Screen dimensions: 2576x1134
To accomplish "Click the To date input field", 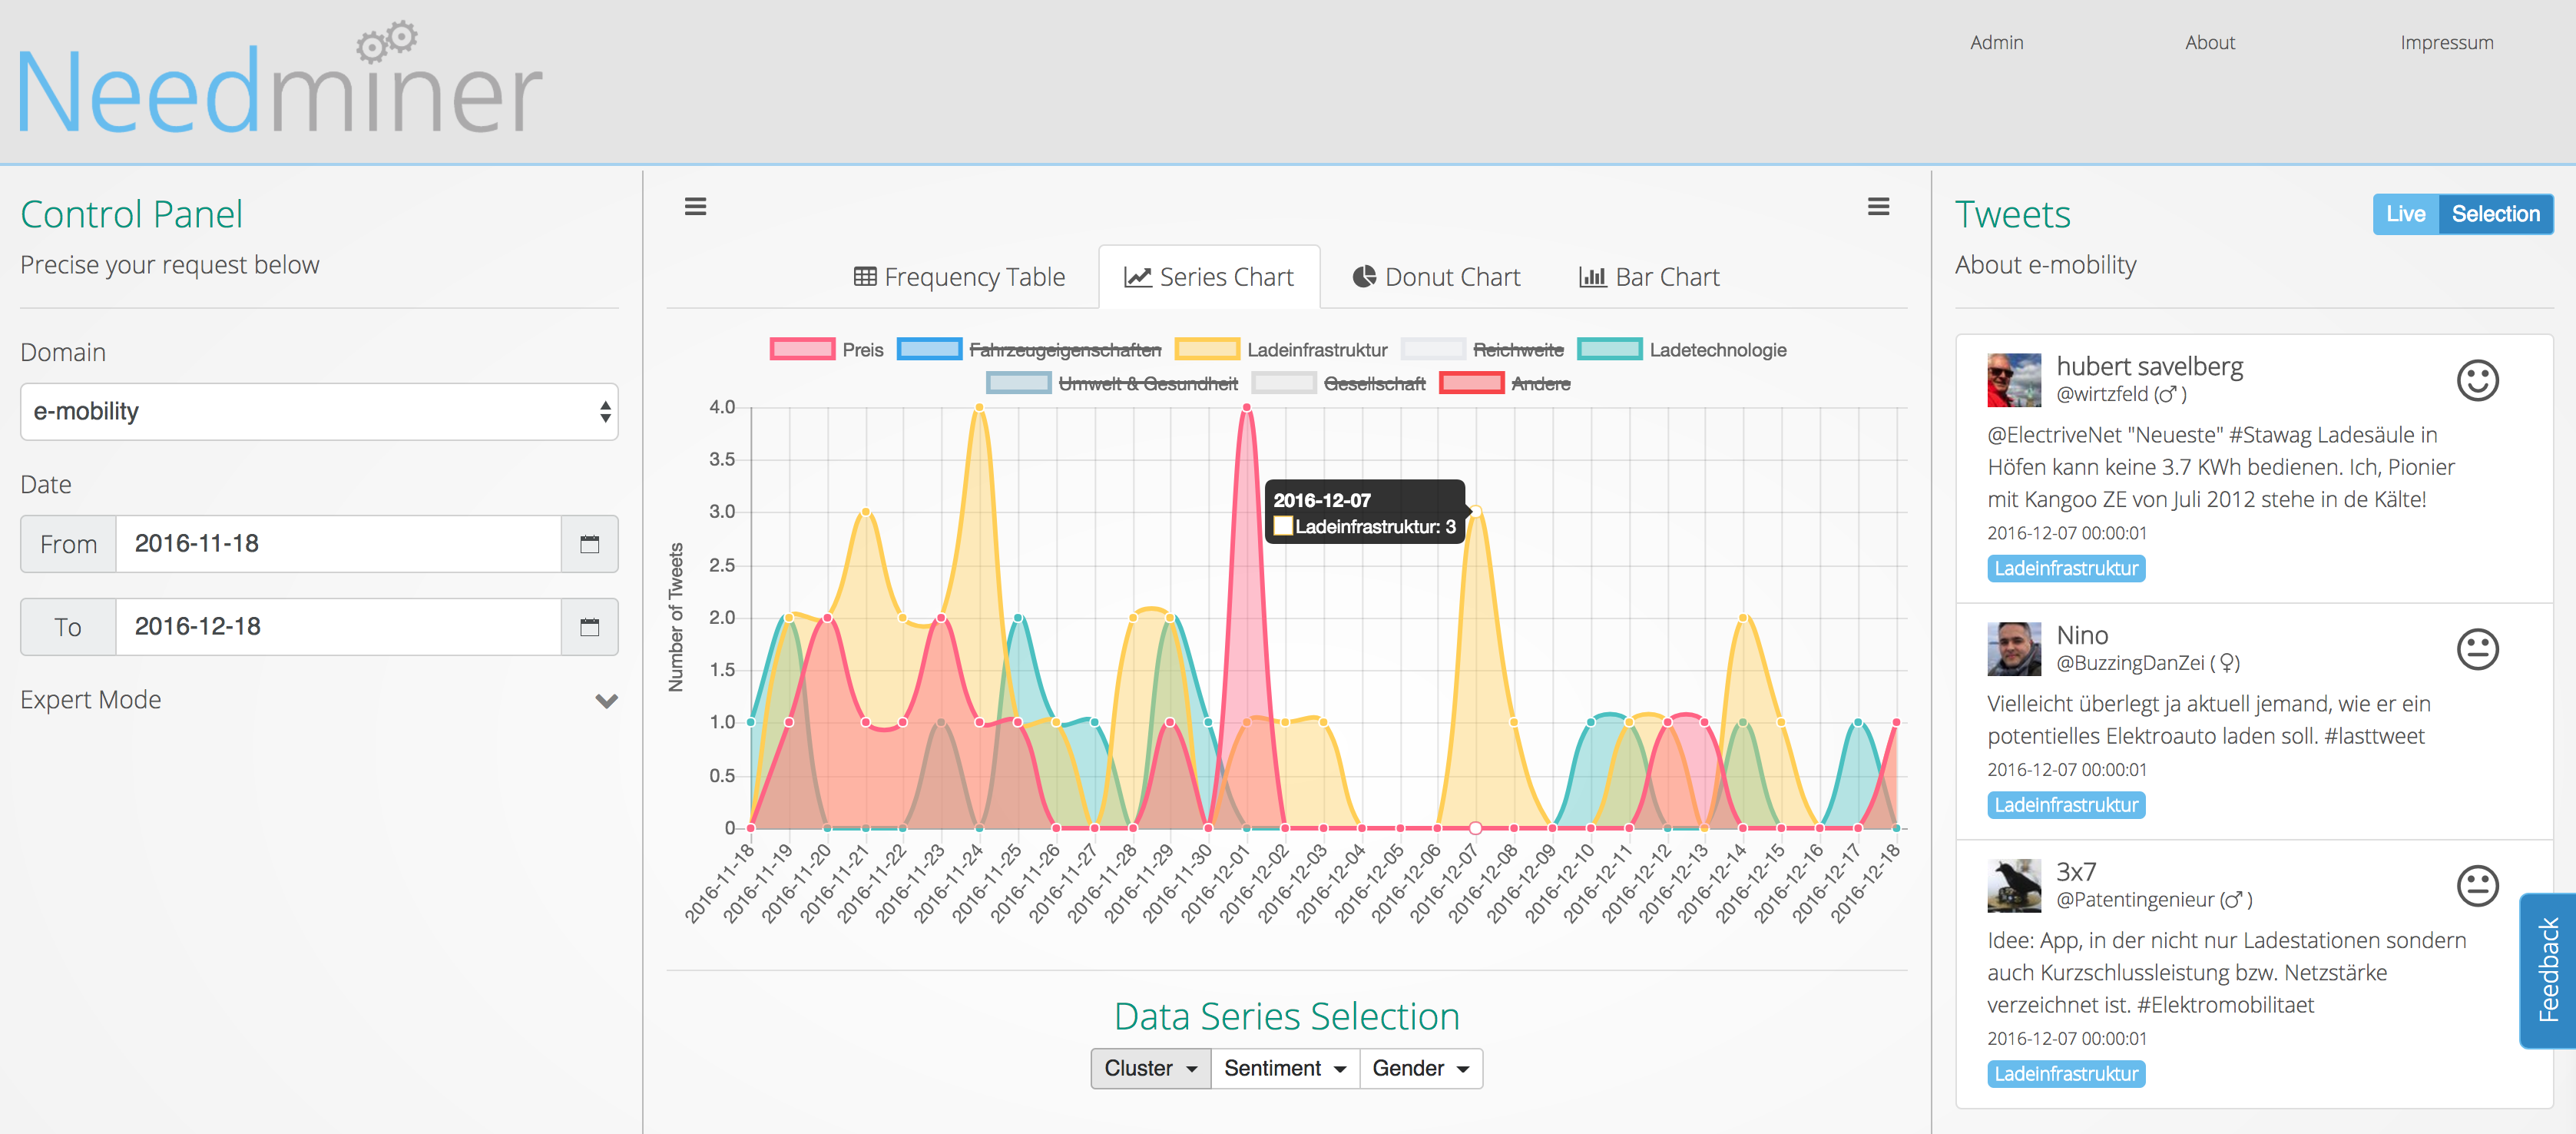I will tap(338, 627).
